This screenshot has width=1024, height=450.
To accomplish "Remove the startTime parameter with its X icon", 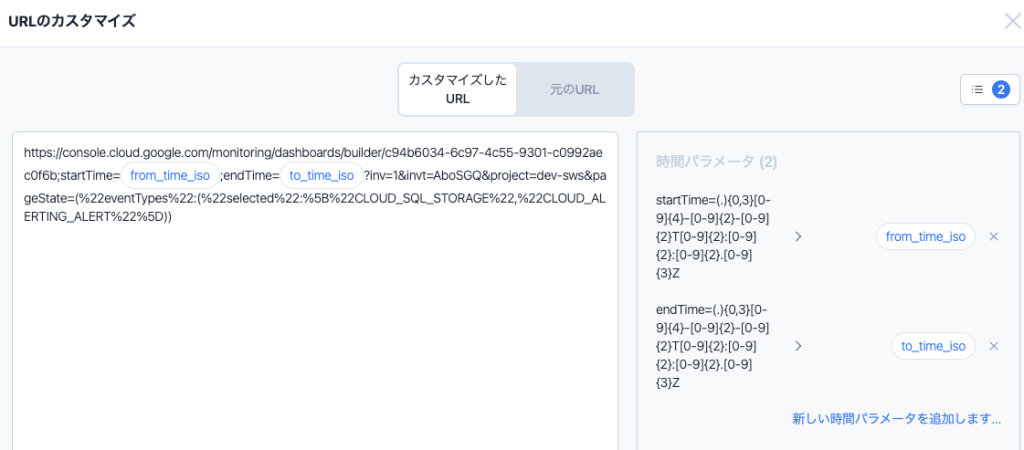I will 993,237.
